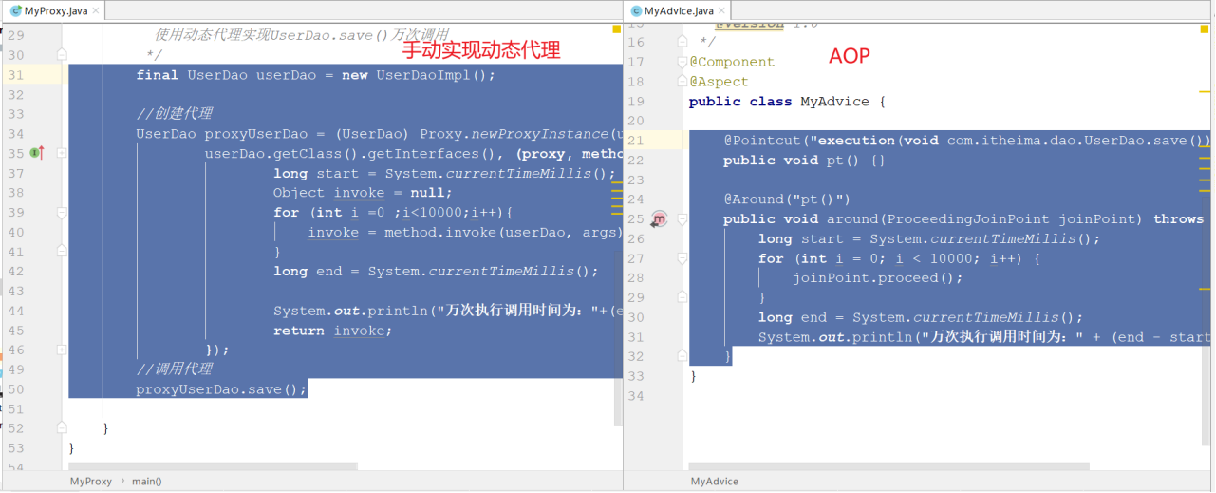Collapse the for loop at line 39 in MyProxy

62,212
